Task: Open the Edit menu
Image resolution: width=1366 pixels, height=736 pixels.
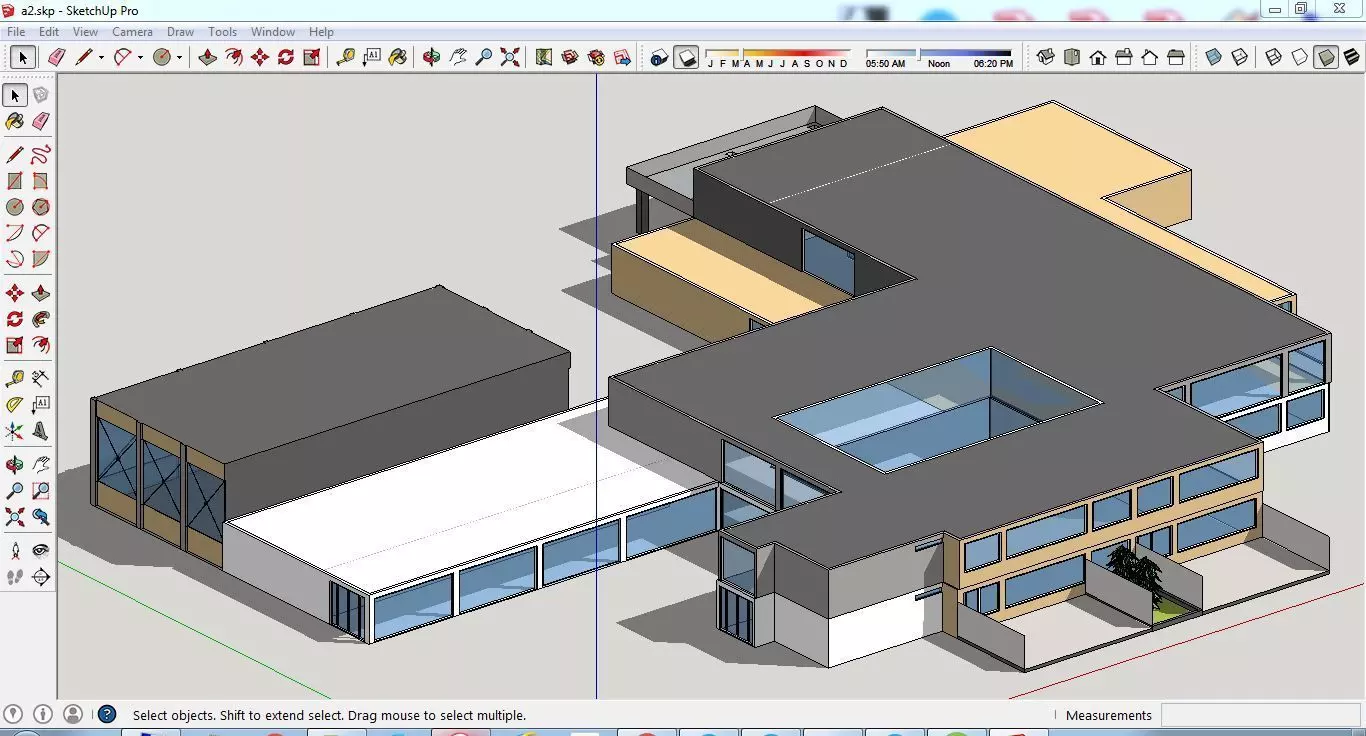Action: 49,32
